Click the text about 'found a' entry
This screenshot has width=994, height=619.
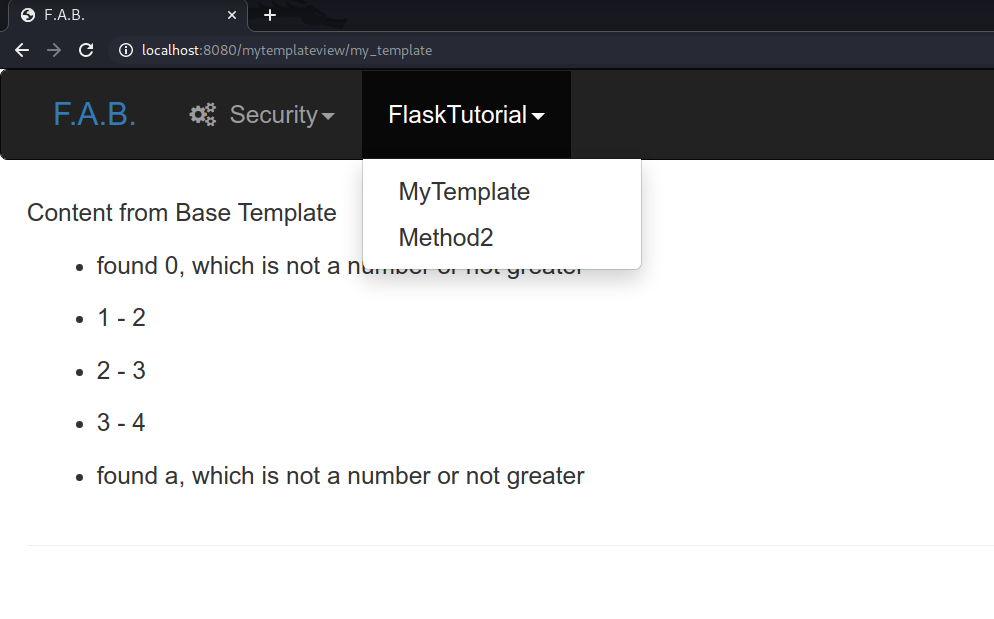pos(340,475)
